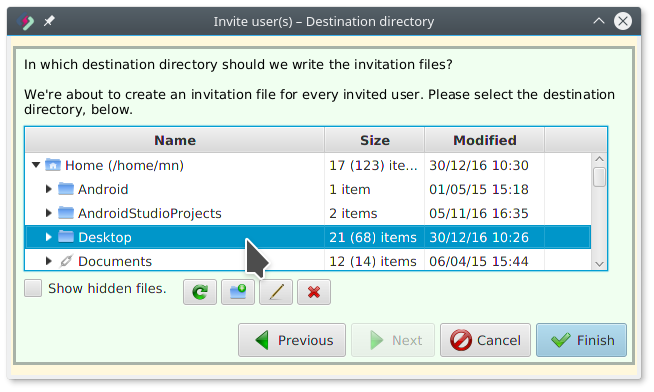Click the red X delete icon button

point(314,292)
